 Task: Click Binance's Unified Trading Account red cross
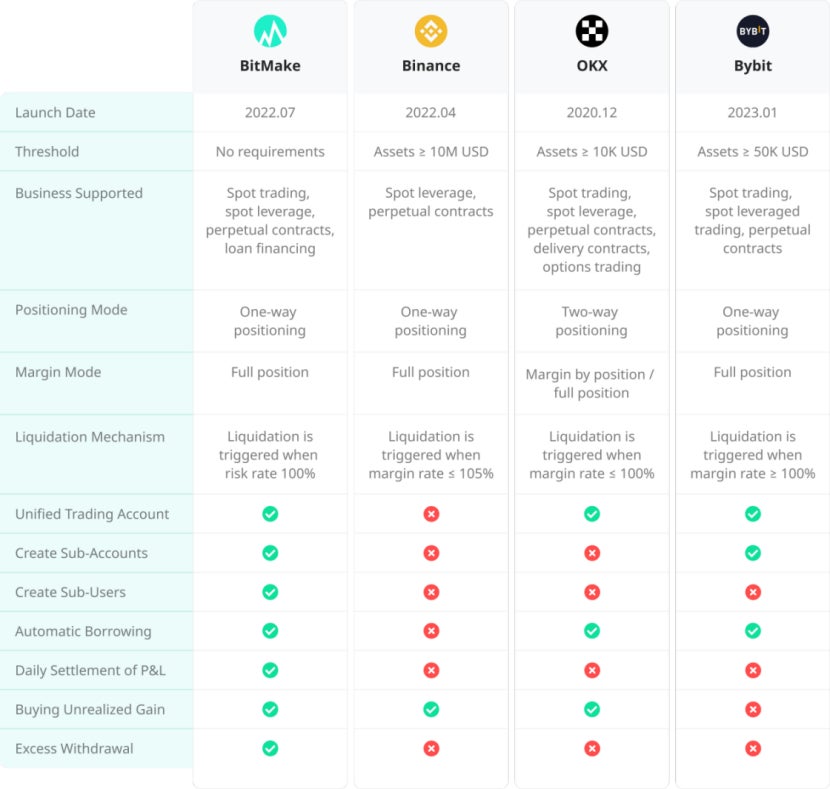431,514
